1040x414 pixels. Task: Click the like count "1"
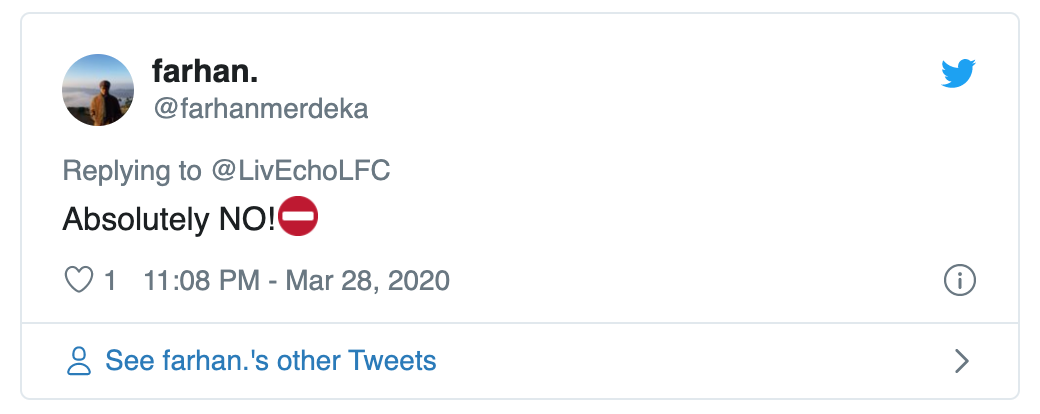tap(110, 280)
